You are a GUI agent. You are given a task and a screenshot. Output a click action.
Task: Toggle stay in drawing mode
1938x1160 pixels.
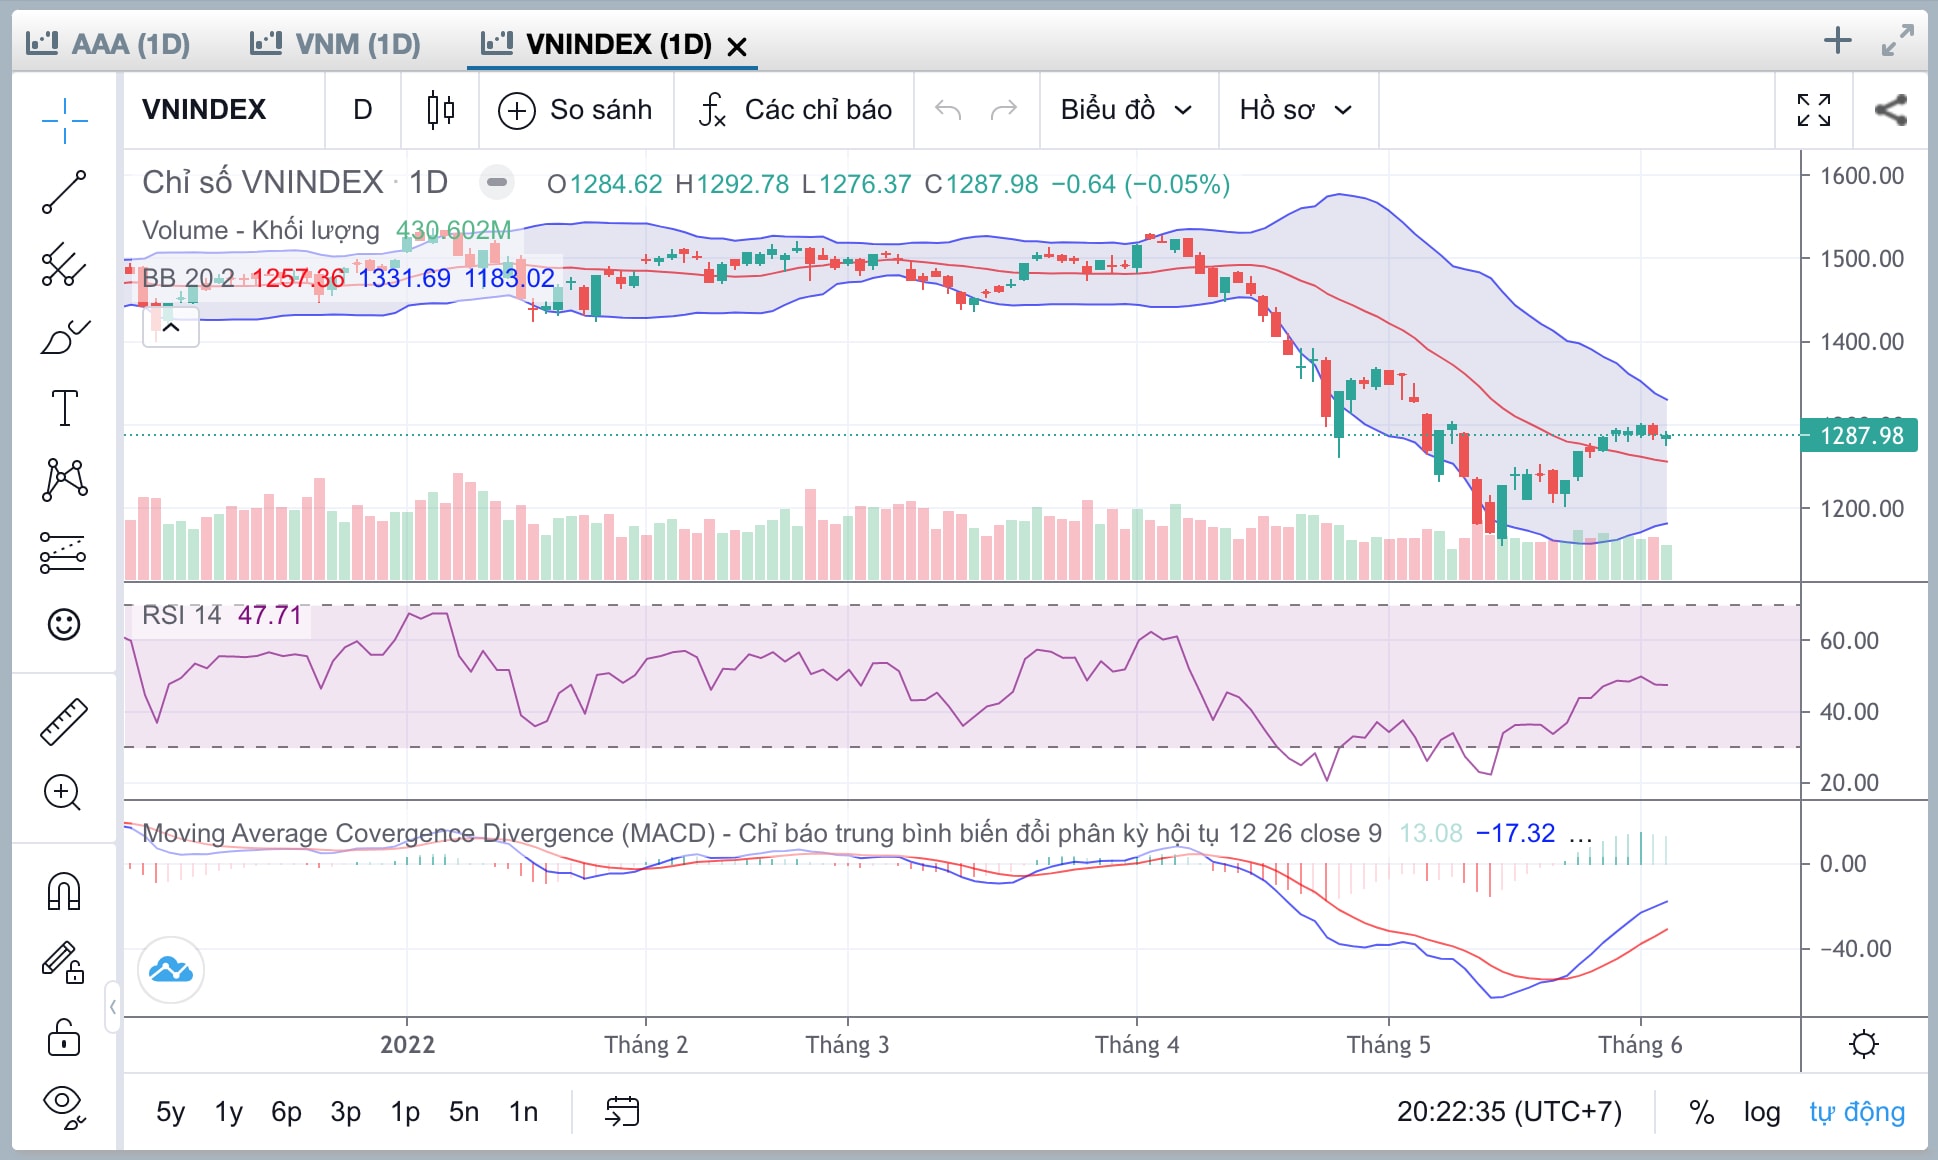(63, 962)
